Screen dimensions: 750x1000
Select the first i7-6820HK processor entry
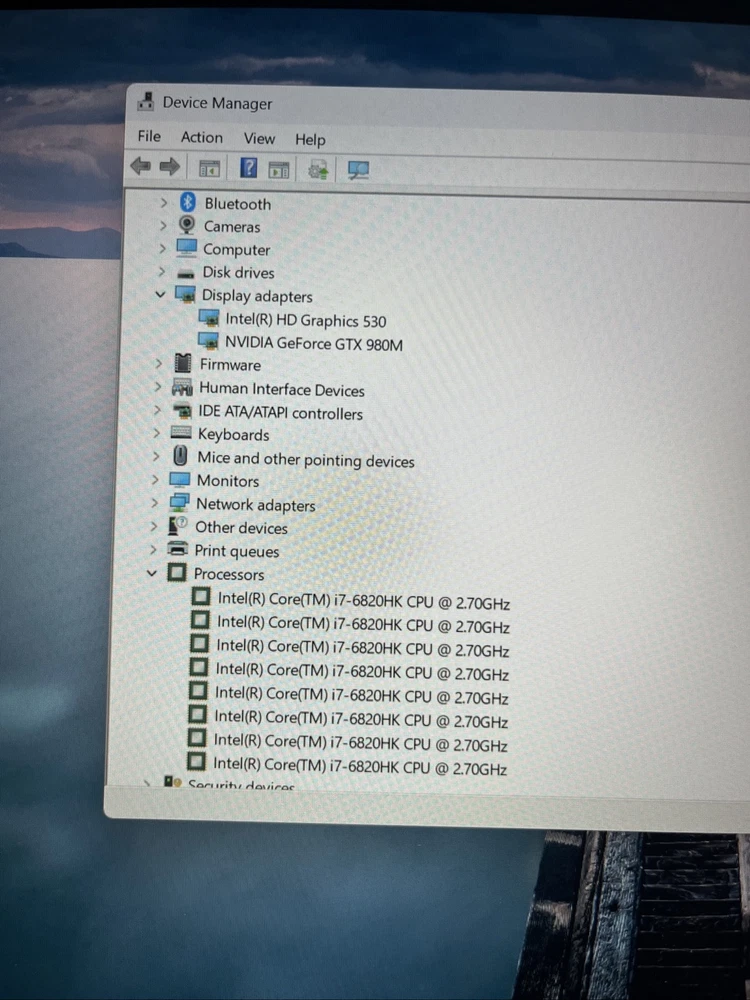[364, 600]
